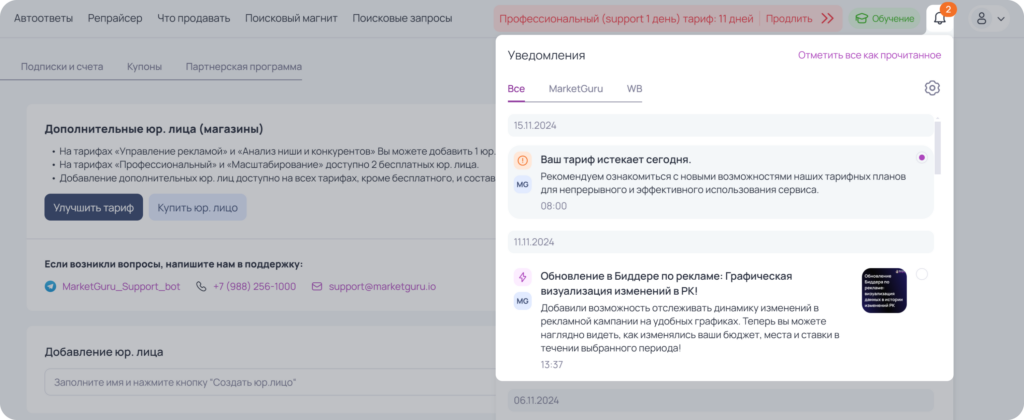Open the Bidder update notification thumbnail
The height and width of the screenshot is (420, 1024).
884,290
